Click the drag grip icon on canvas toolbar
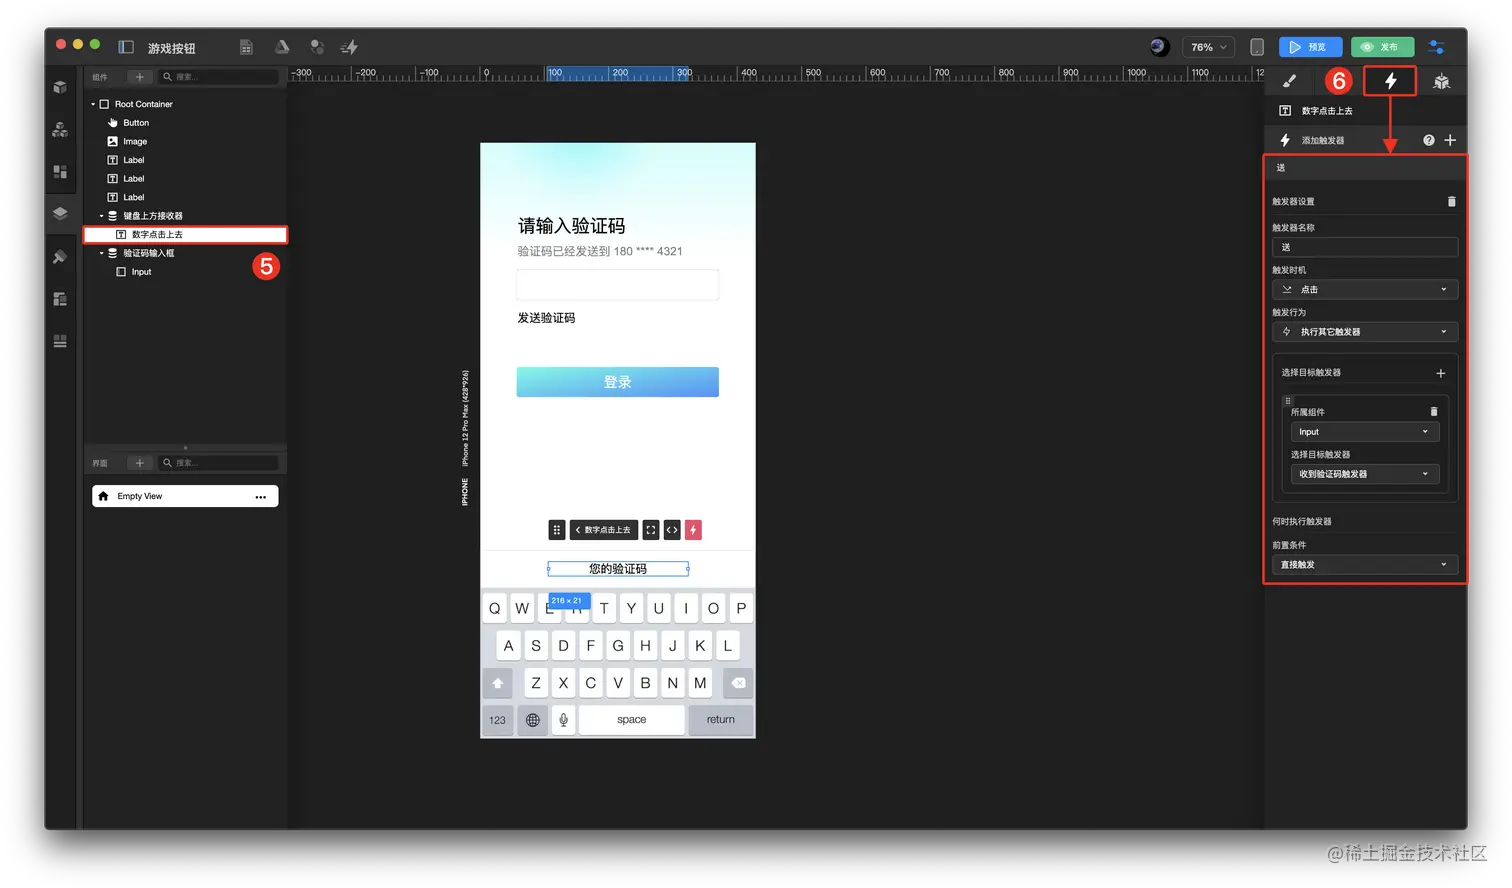The height and width of the screenshot is (888, 1512). (557, 530)
